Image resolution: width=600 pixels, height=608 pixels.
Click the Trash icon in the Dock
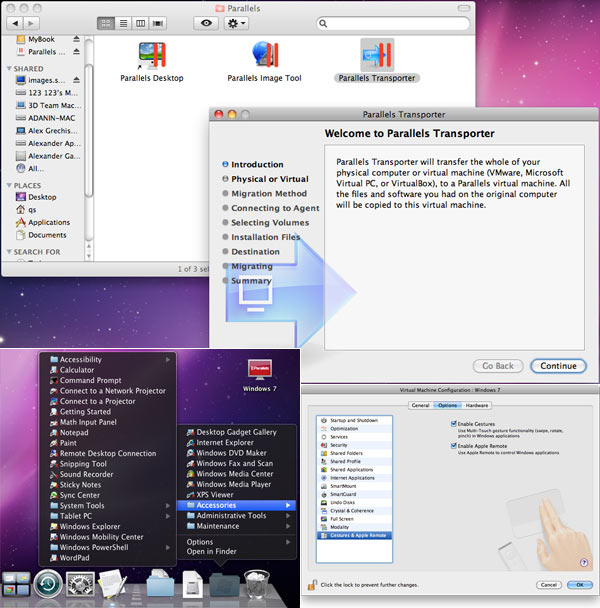click(x=257, y=586)
